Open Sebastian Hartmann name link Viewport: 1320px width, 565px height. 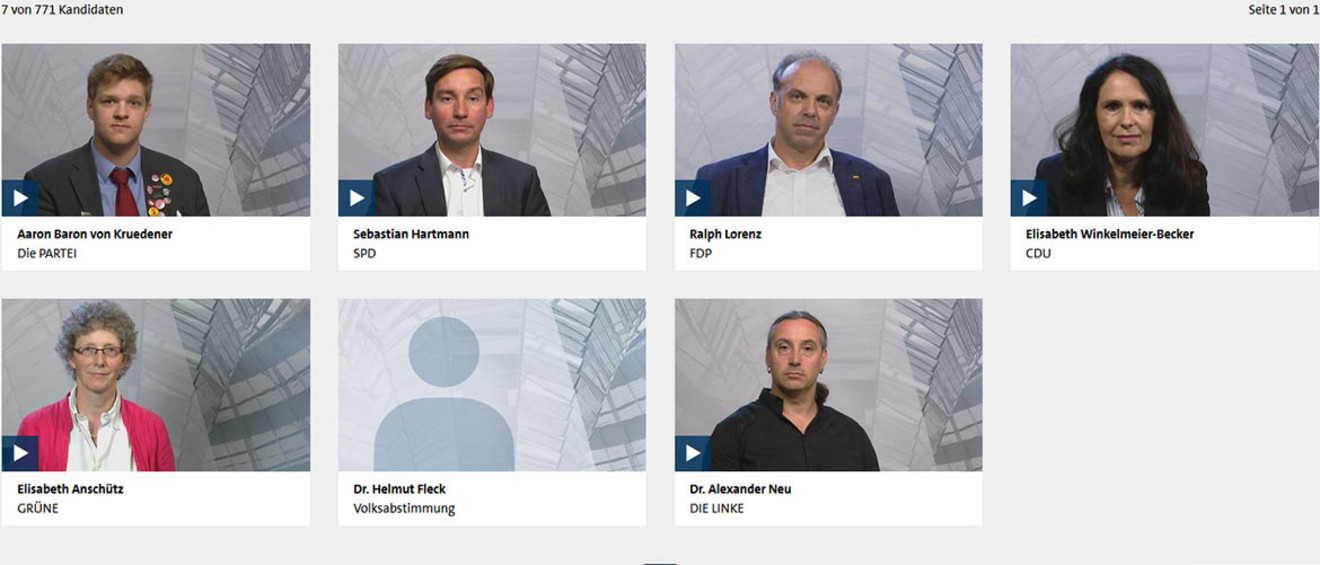point(411,234)
